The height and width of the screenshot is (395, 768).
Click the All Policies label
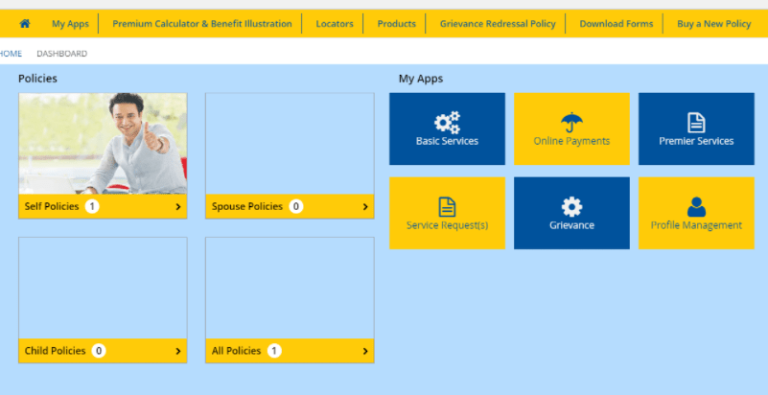[x=236, y=351]
